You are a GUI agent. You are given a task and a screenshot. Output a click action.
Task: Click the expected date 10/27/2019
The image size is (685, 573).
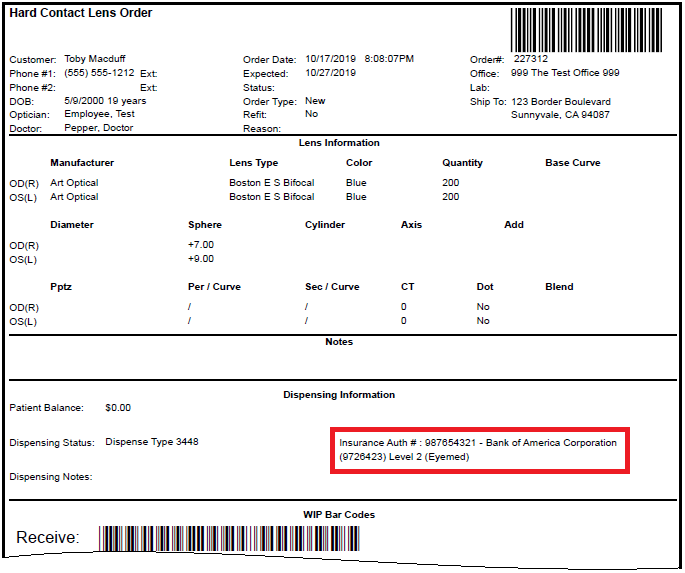(x=330, y=72)
